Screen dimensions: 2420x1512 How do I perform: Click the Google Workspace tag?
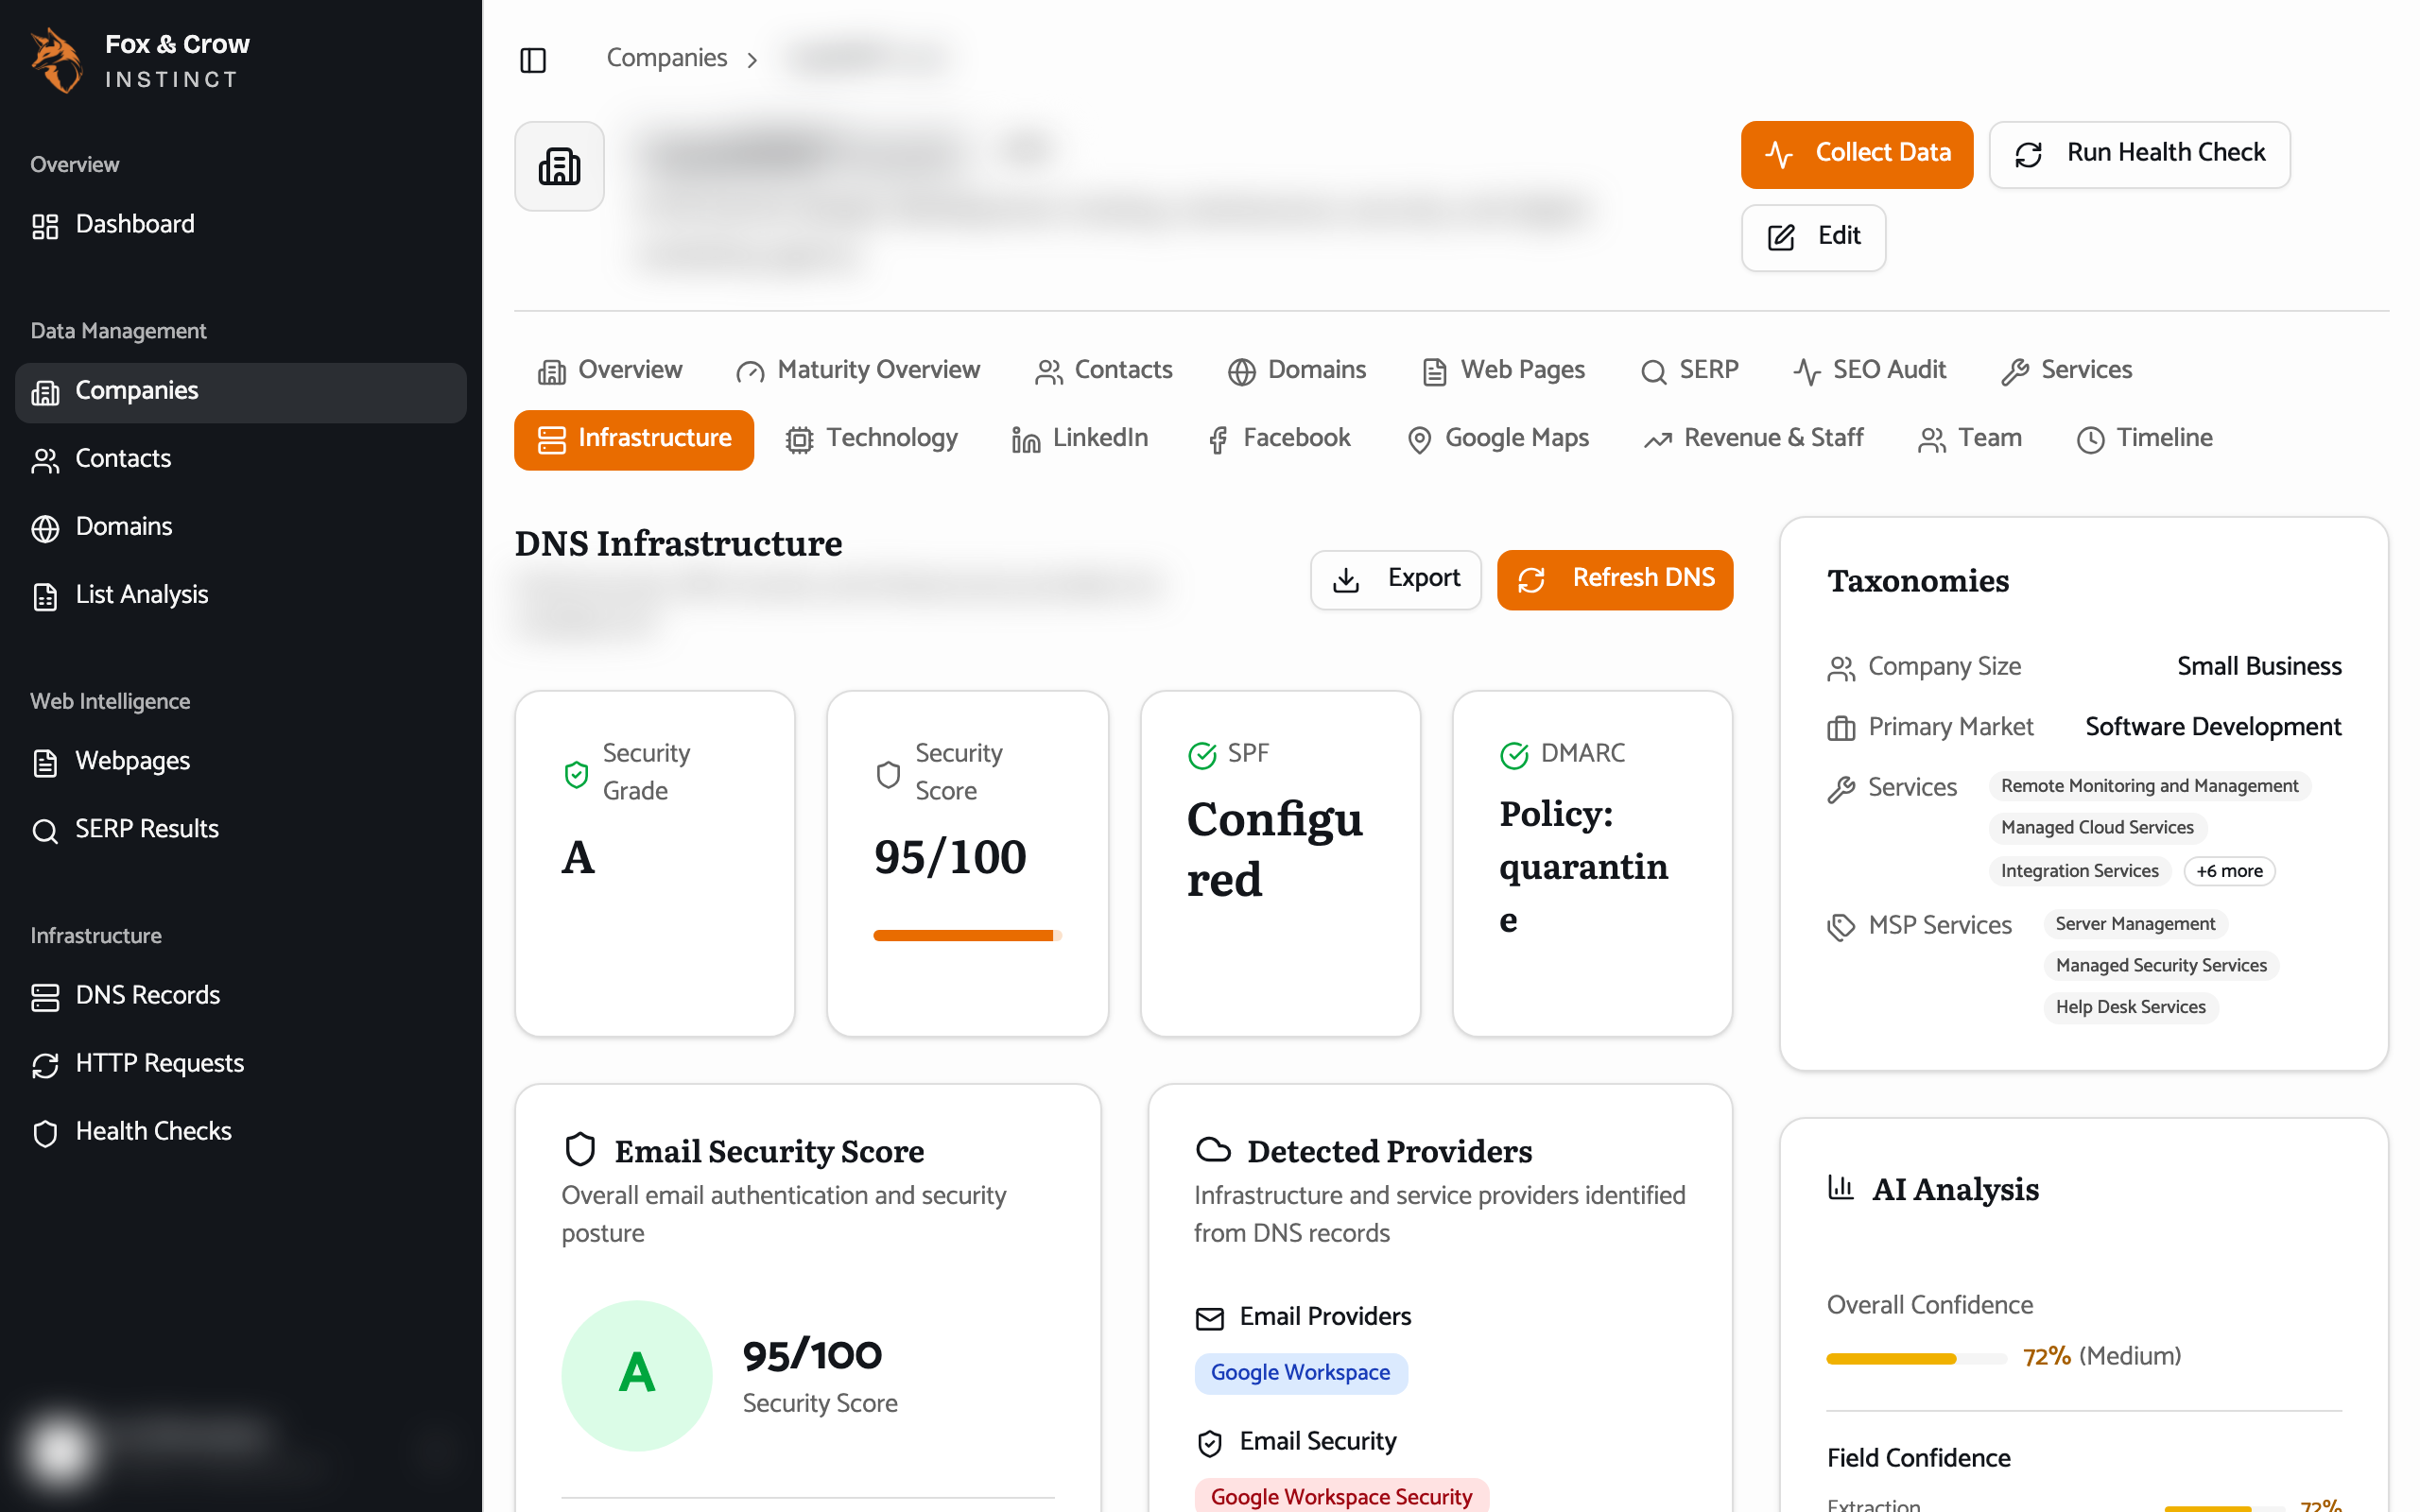point(1301,1373)
